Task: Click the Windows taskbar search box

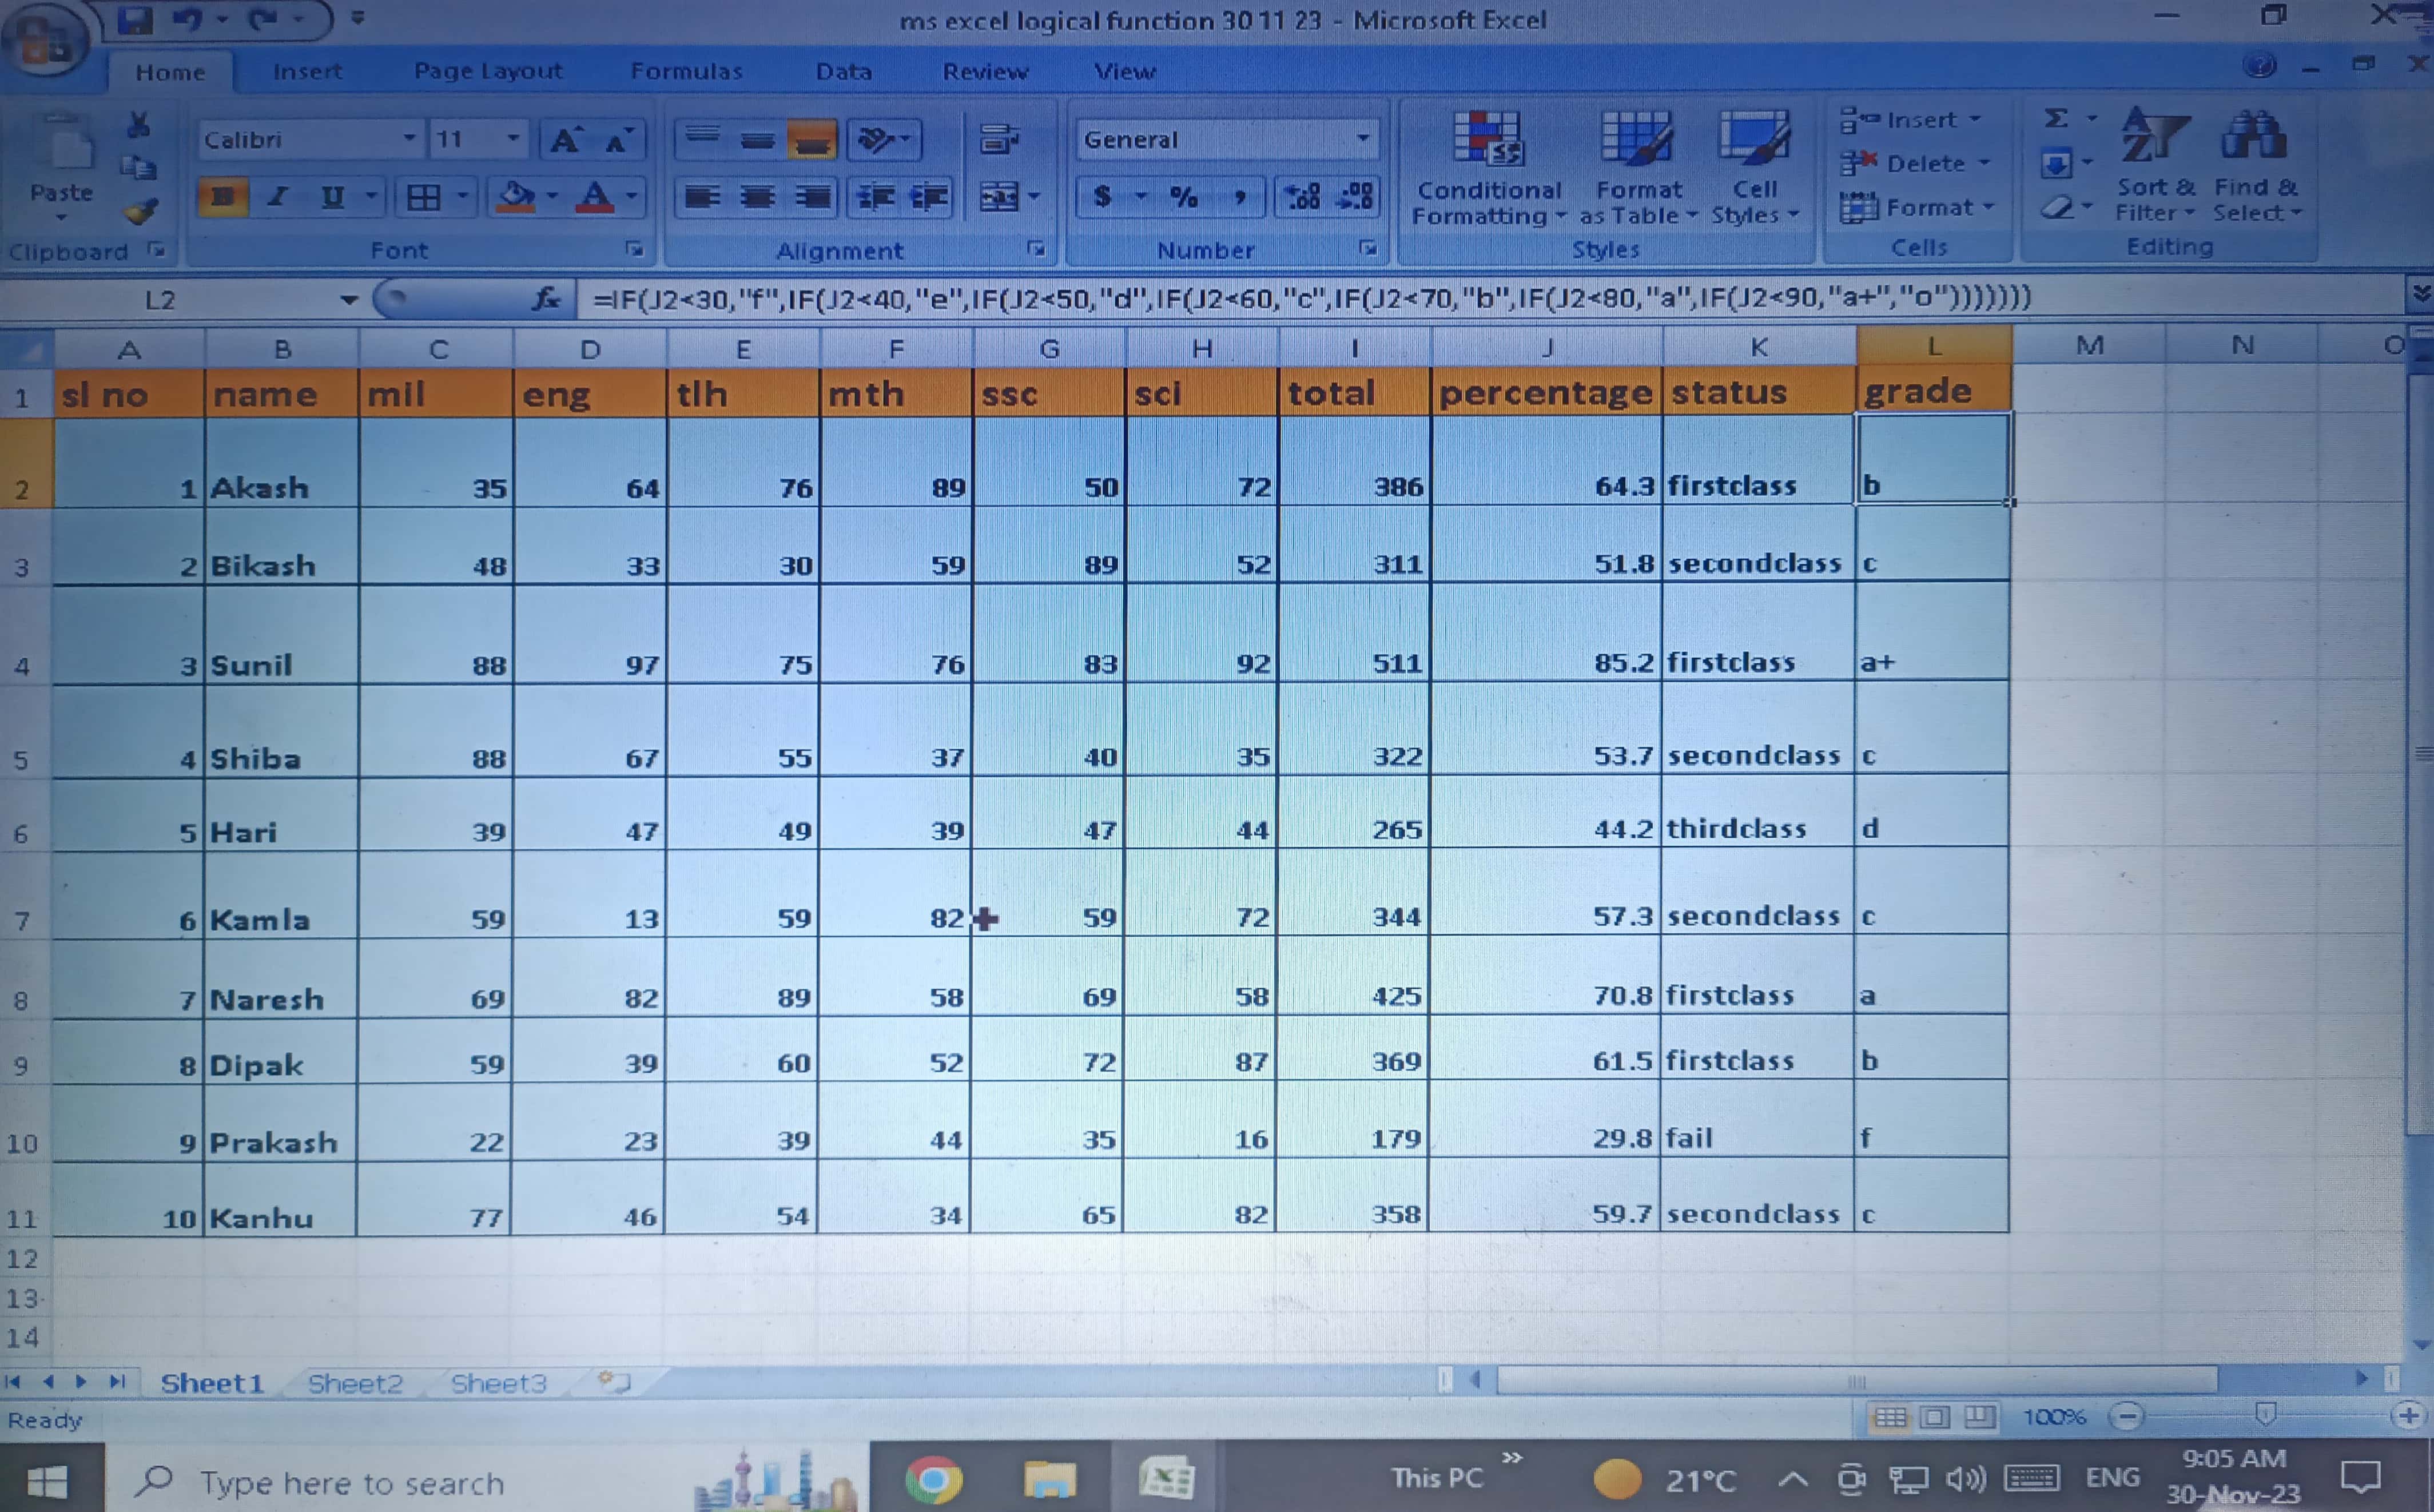Action: tap(352, 1483)
